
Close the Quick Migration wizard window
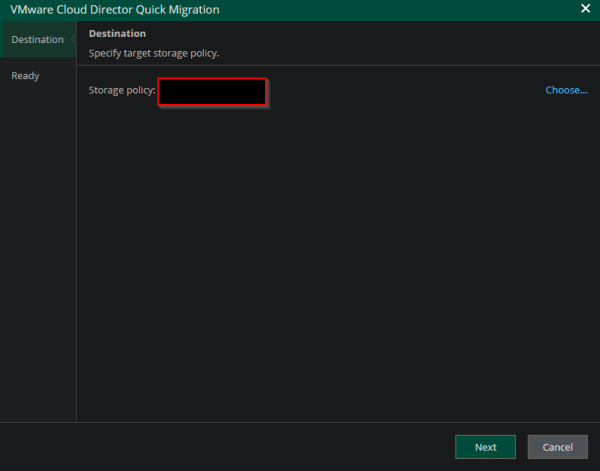[x=585, y=8]
